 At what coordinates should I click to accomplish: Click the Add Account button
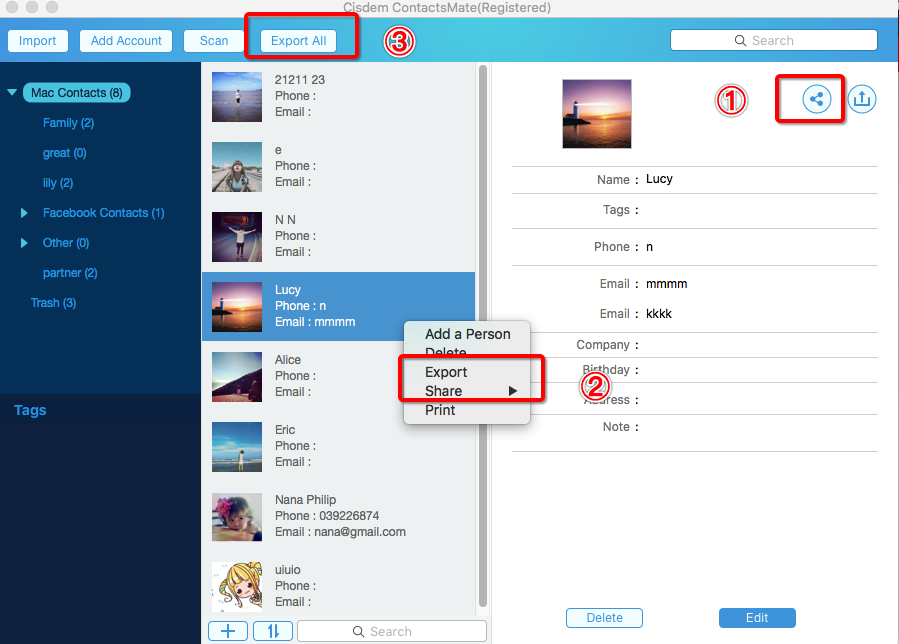coord(126,41)
